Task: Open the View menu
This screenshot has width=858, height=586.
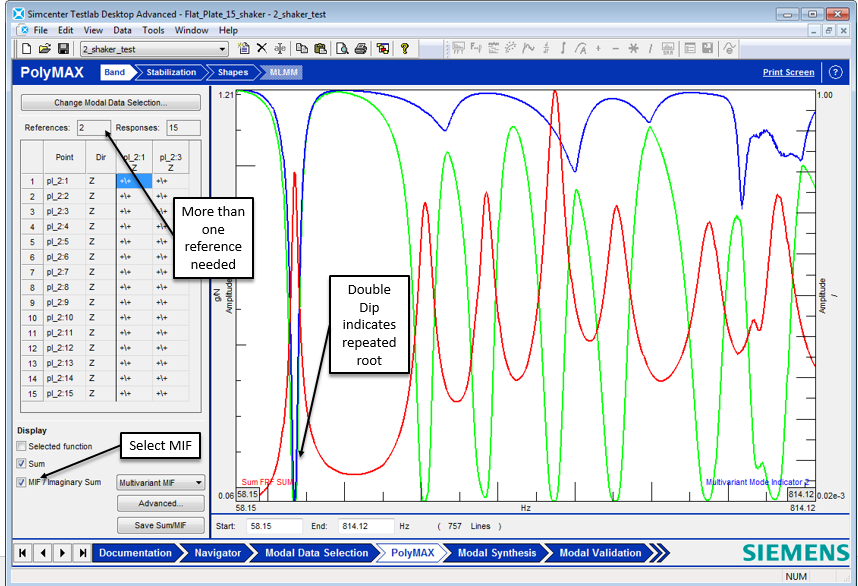Action: coord(93,31)
